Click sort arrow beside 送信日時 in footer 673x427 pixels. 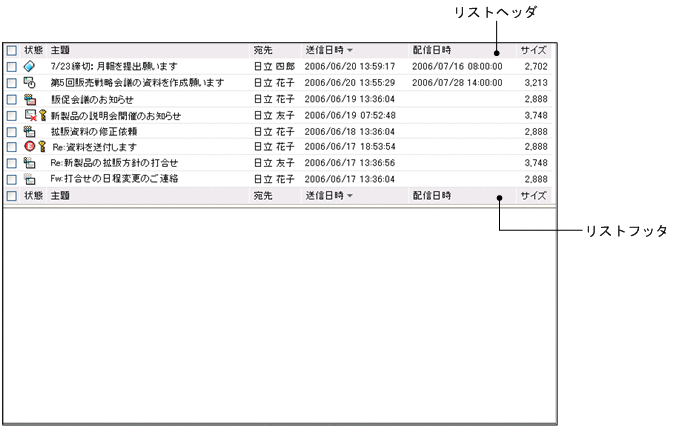pyautogui.click(x=350, y=196)
